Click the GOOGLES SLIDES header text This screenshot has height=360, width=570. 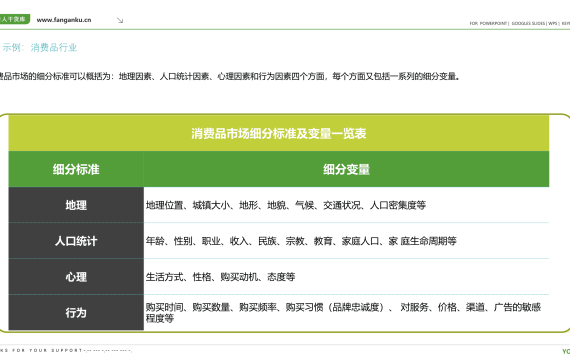pos(528,23)
